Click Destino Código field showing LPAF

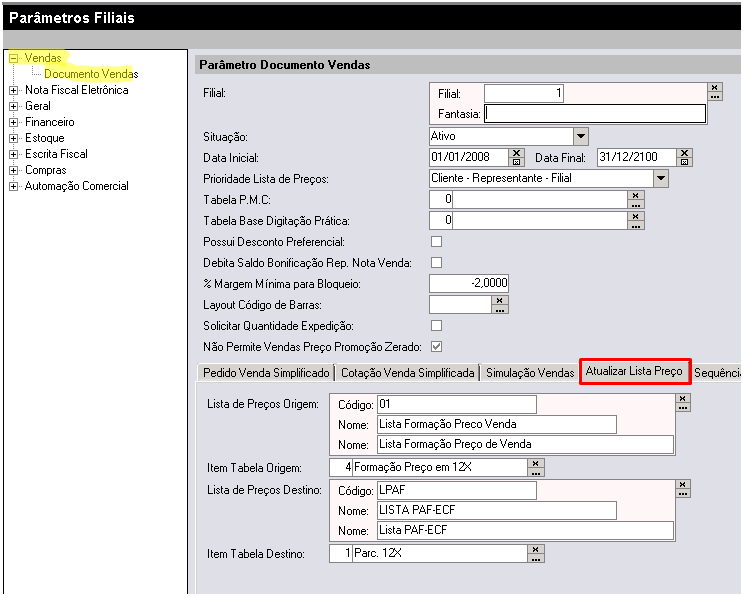coord(457,490)
